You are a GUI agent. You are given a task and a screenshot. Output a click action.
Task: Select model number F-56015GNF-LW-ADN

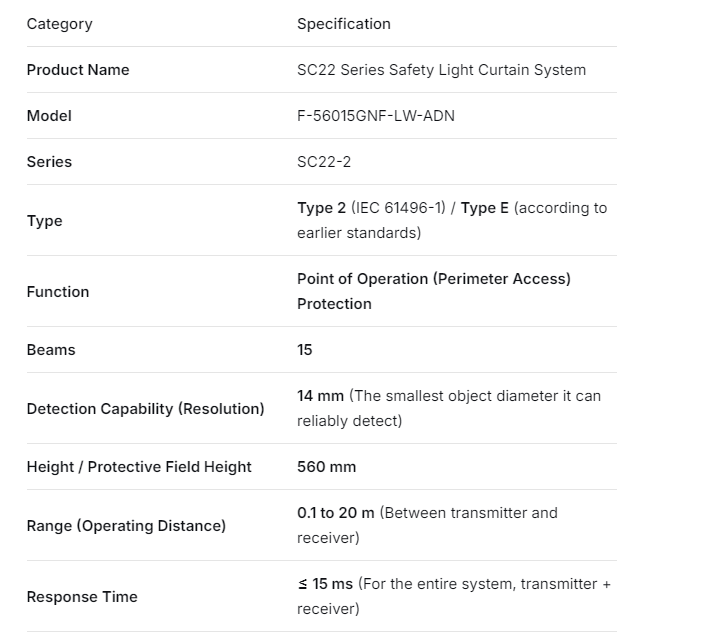pyautogui.click(x=376, y=116)
